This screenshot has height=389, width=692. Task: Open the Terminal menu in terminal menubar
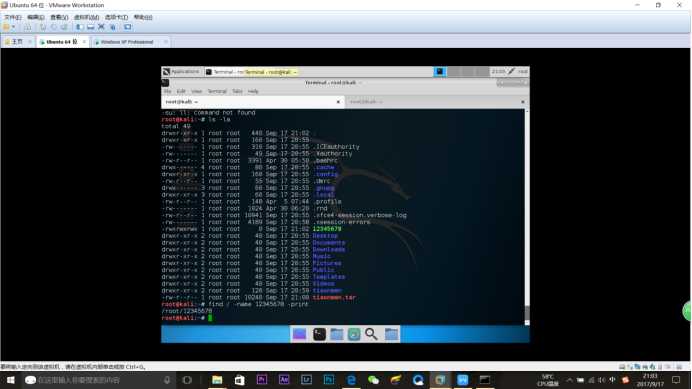click(217, 91)
